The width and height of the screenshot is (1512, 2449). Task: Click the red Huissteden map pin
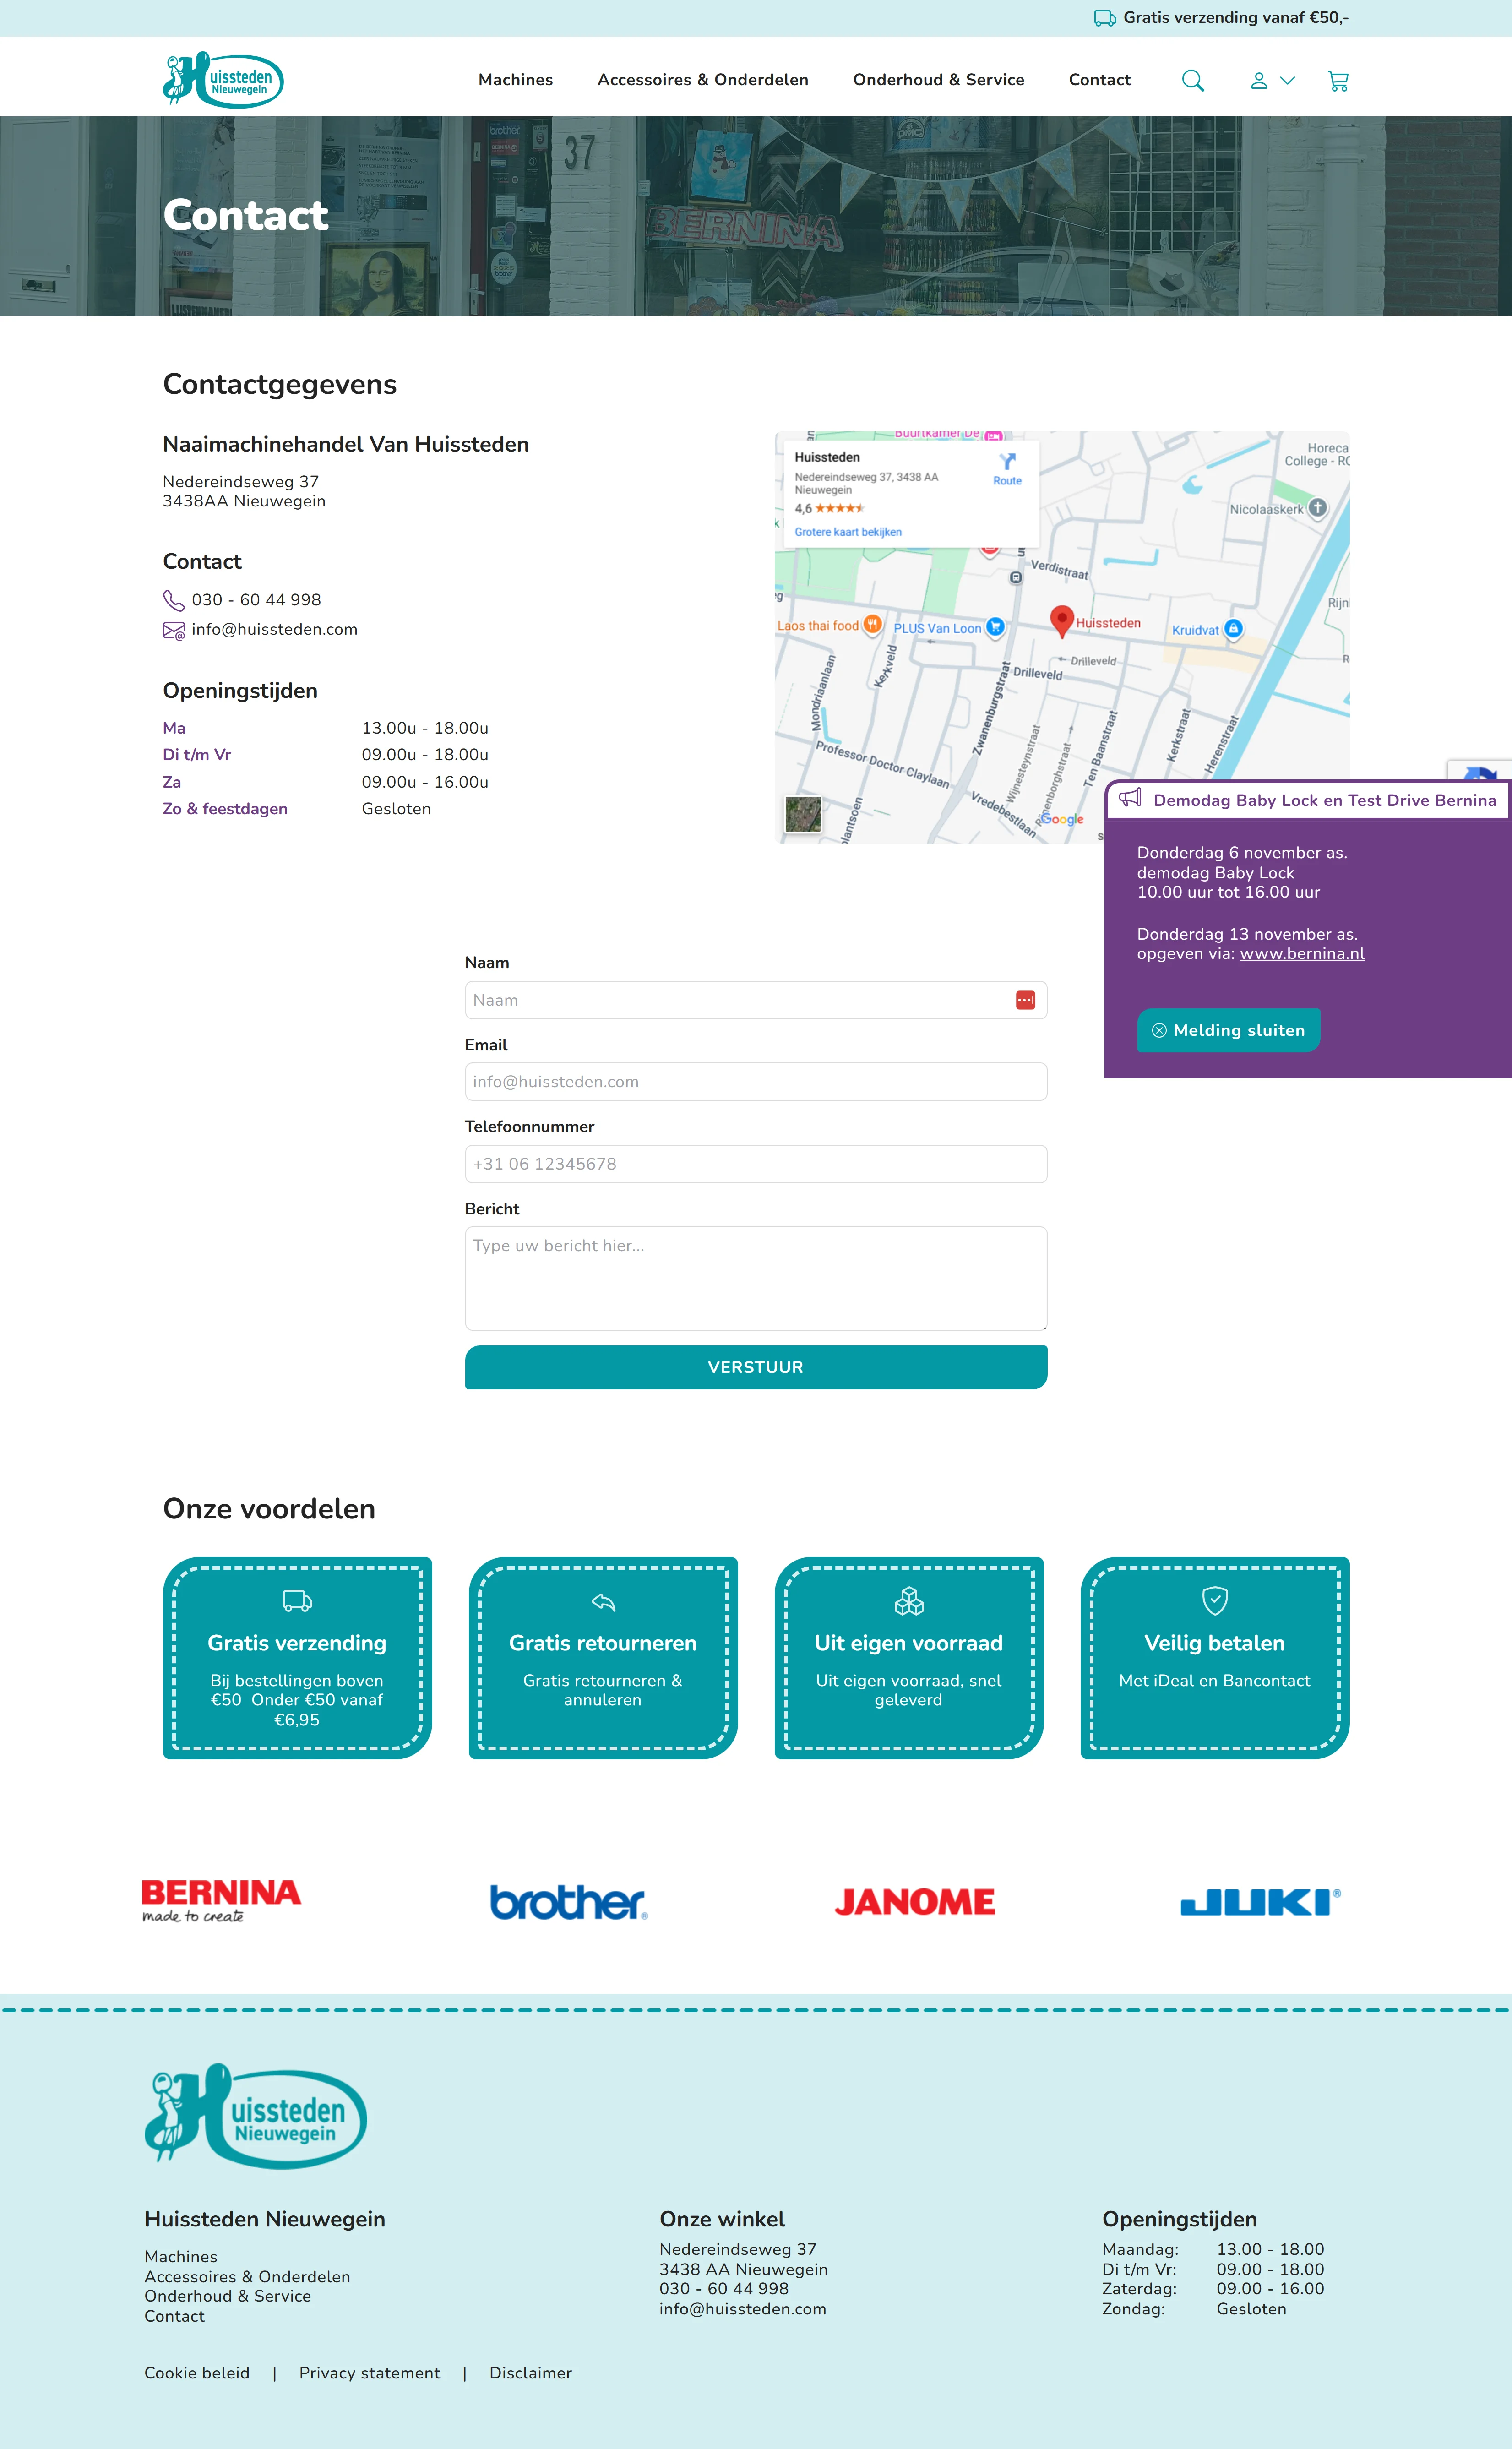pos(1061,620)
